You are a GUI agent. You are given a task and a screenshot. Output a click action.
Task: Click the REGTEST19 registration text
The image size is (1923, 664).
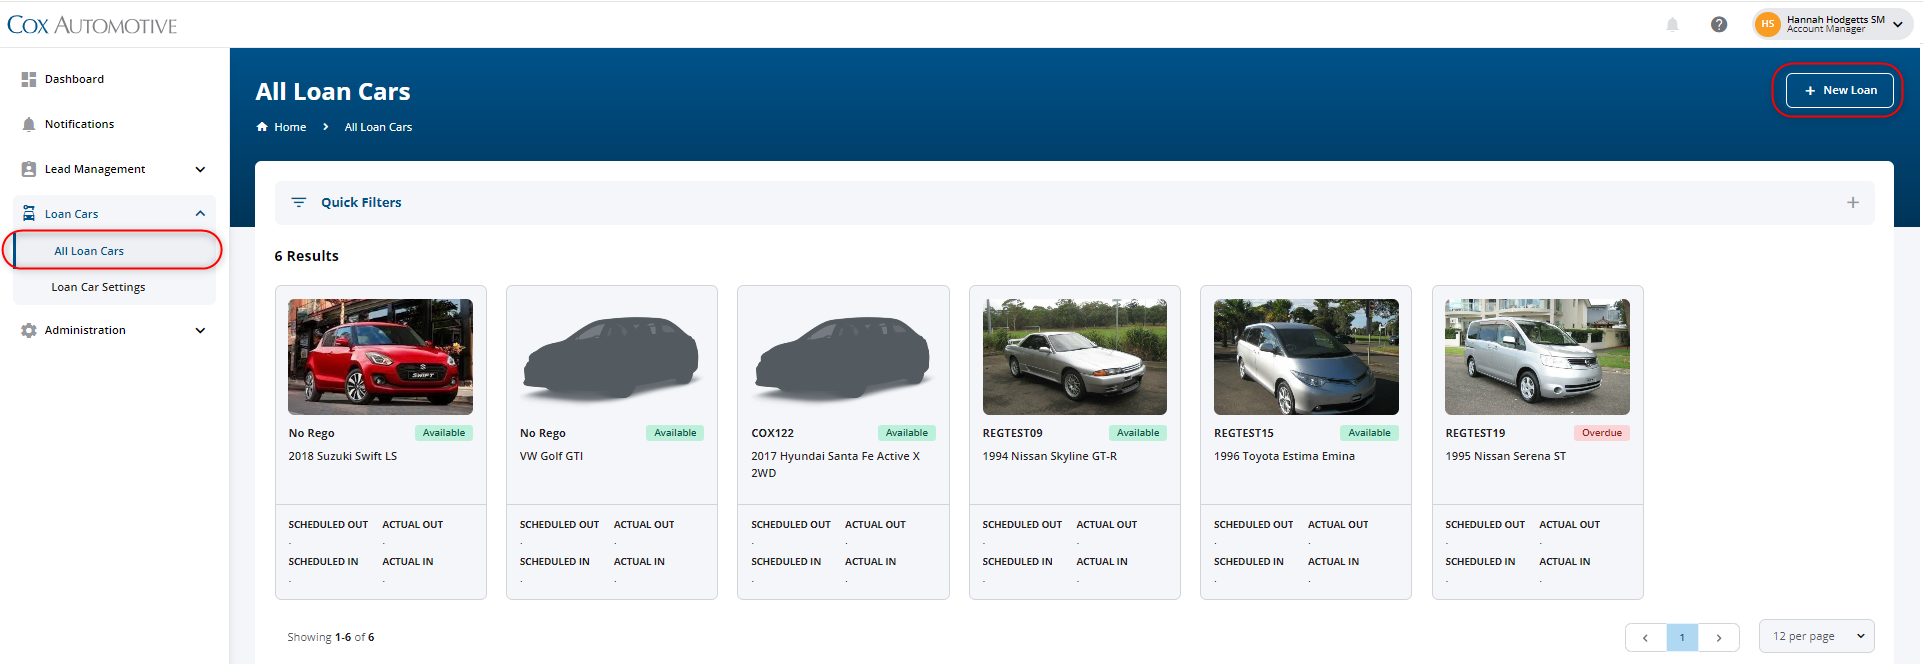(x=1475, y=433)
